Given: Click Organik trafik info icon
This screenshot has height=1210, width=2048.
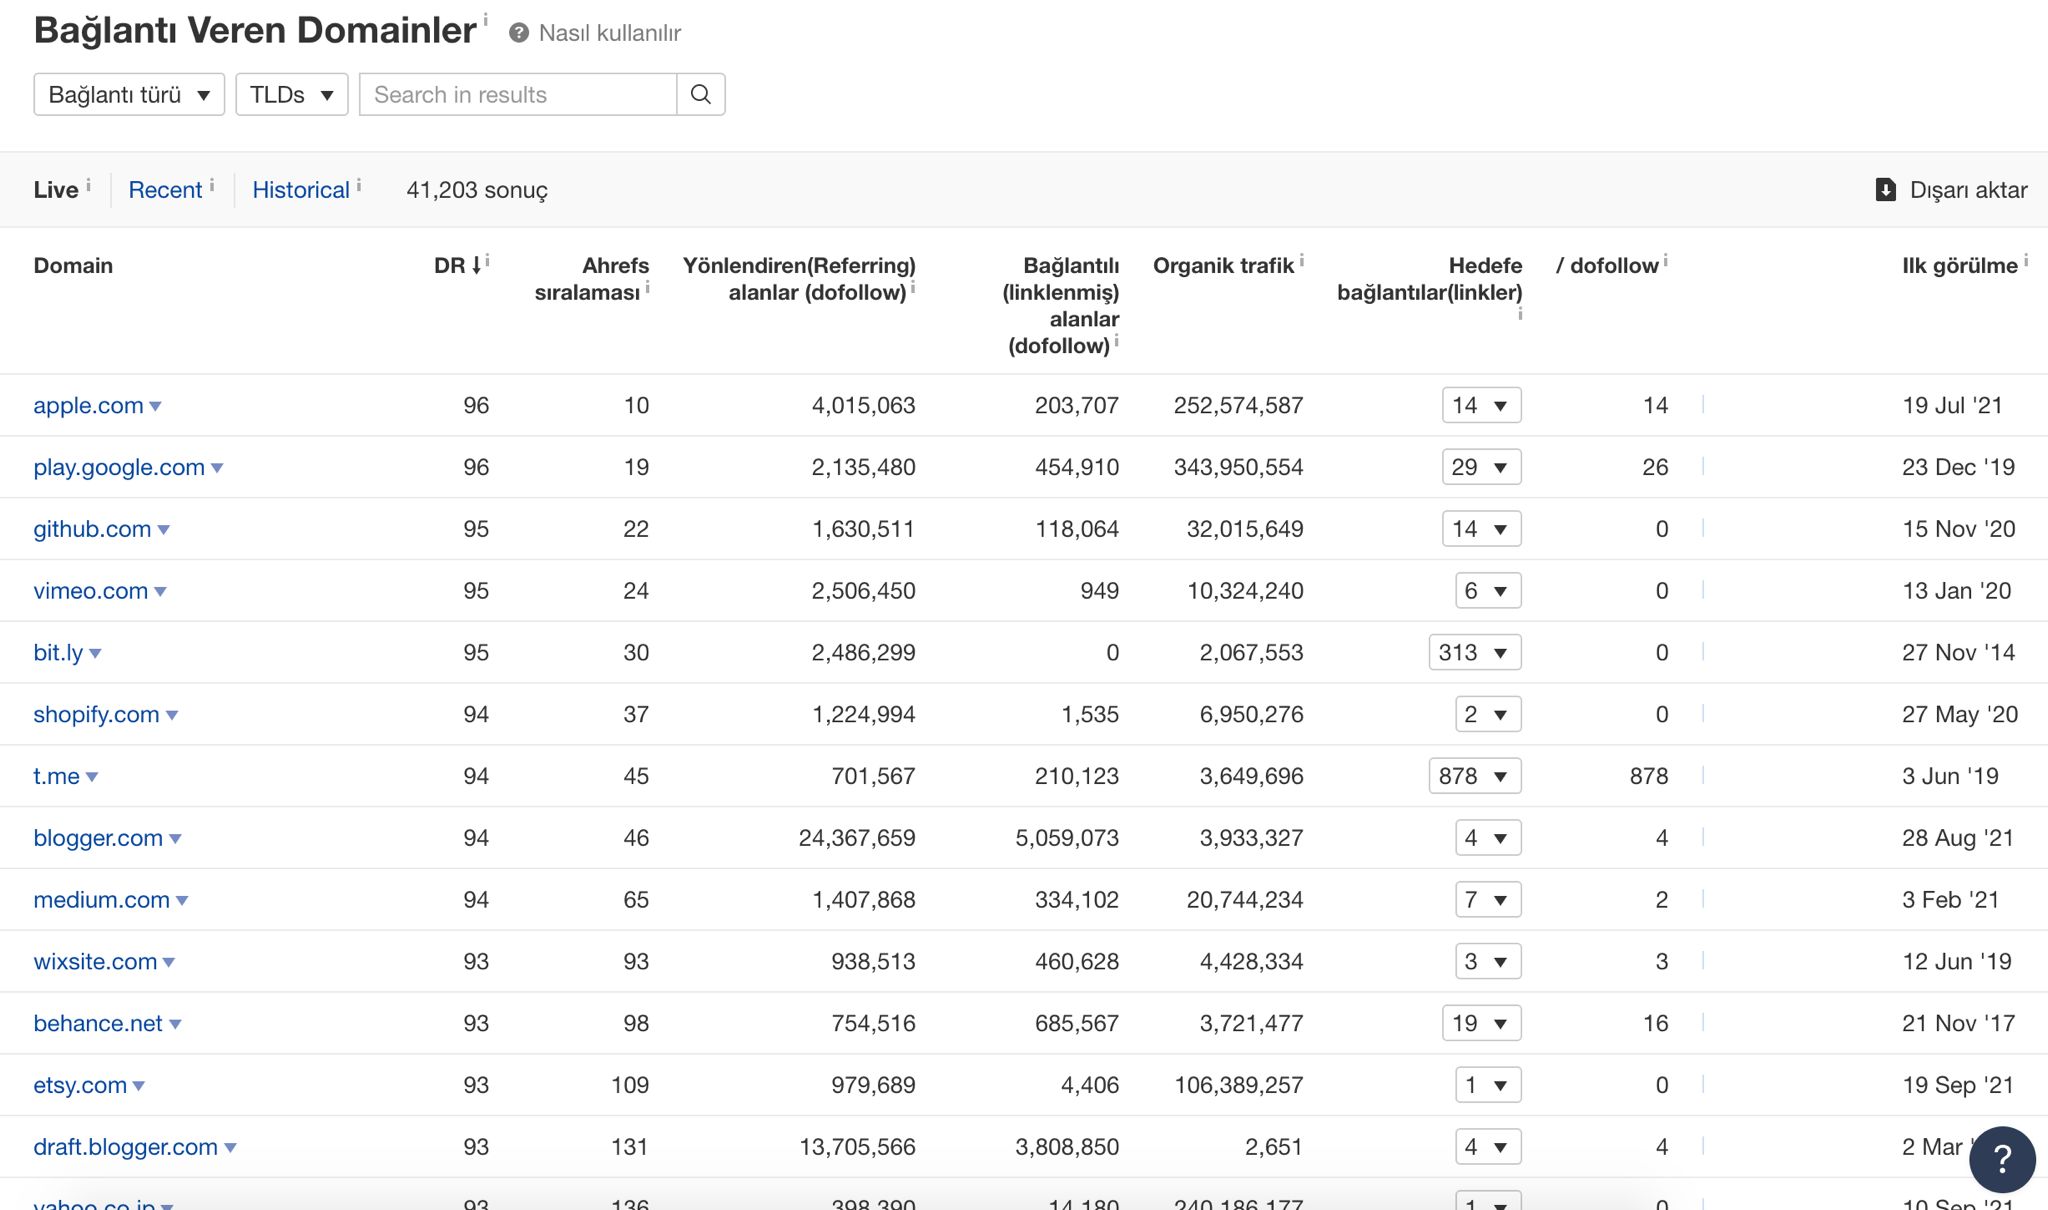Looking at the screenshot, I should [x=1302, y=261].
